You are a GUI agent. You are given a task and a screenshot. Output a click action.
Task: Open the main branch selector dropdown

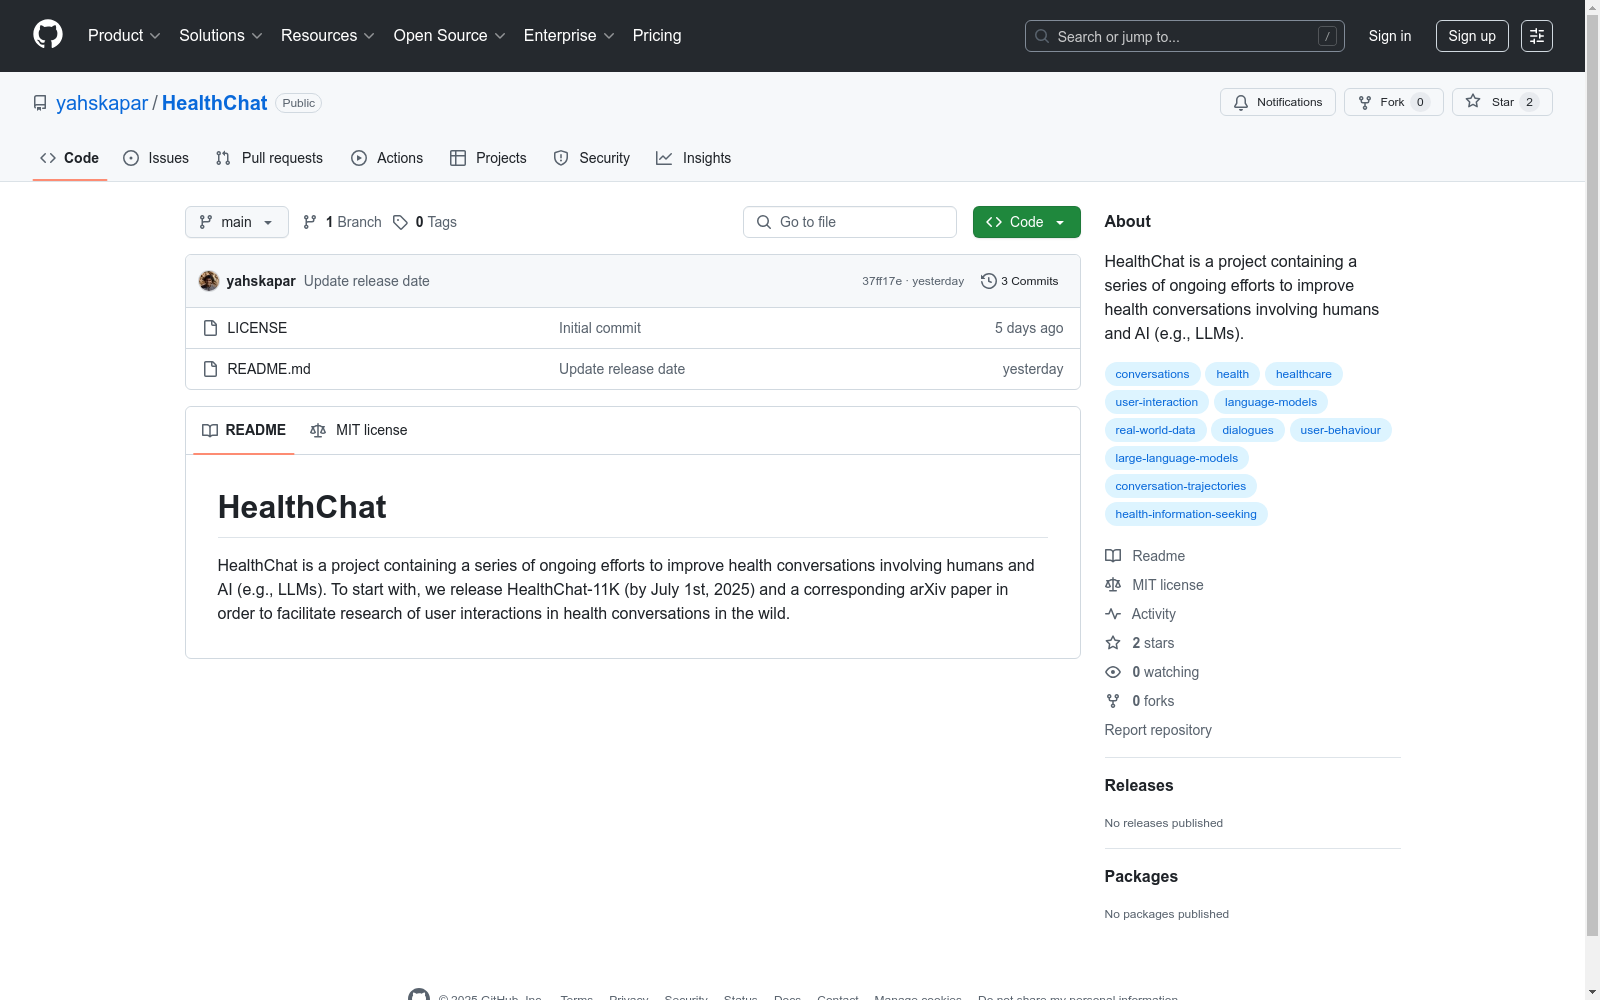[x=237, y=222]
